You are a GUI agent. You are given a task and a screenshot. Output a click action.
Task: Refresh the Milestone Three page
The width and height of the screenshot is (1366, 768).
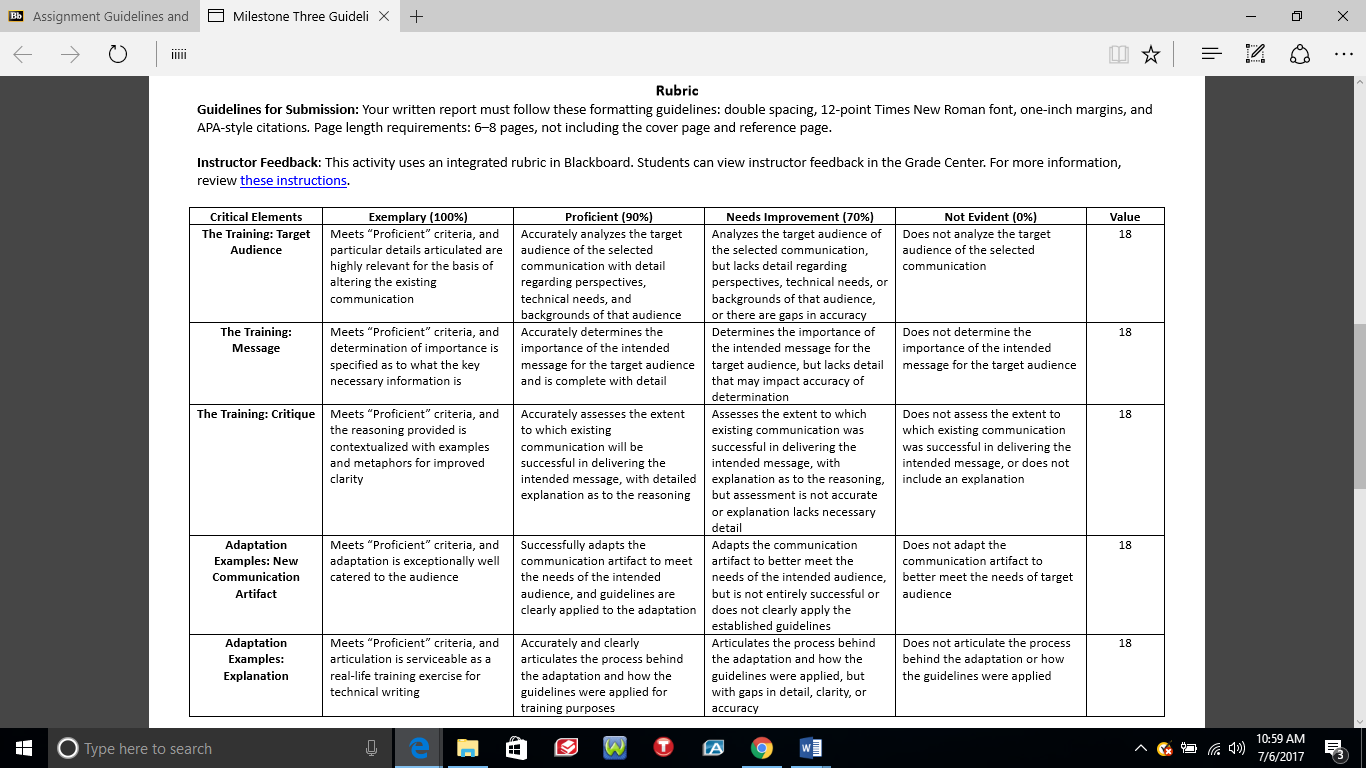[118, 54]
